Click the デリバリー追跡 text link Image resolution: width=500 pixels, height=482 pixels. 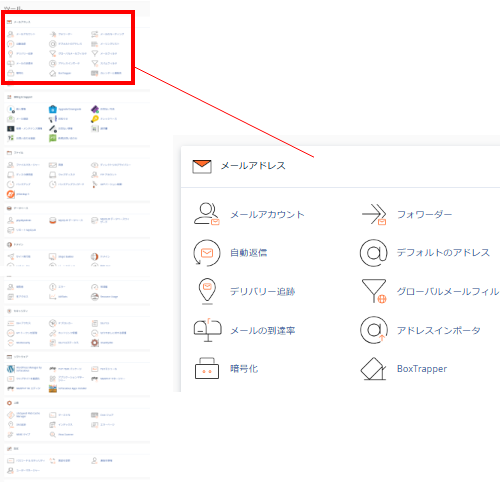click(x=263, y=291)
